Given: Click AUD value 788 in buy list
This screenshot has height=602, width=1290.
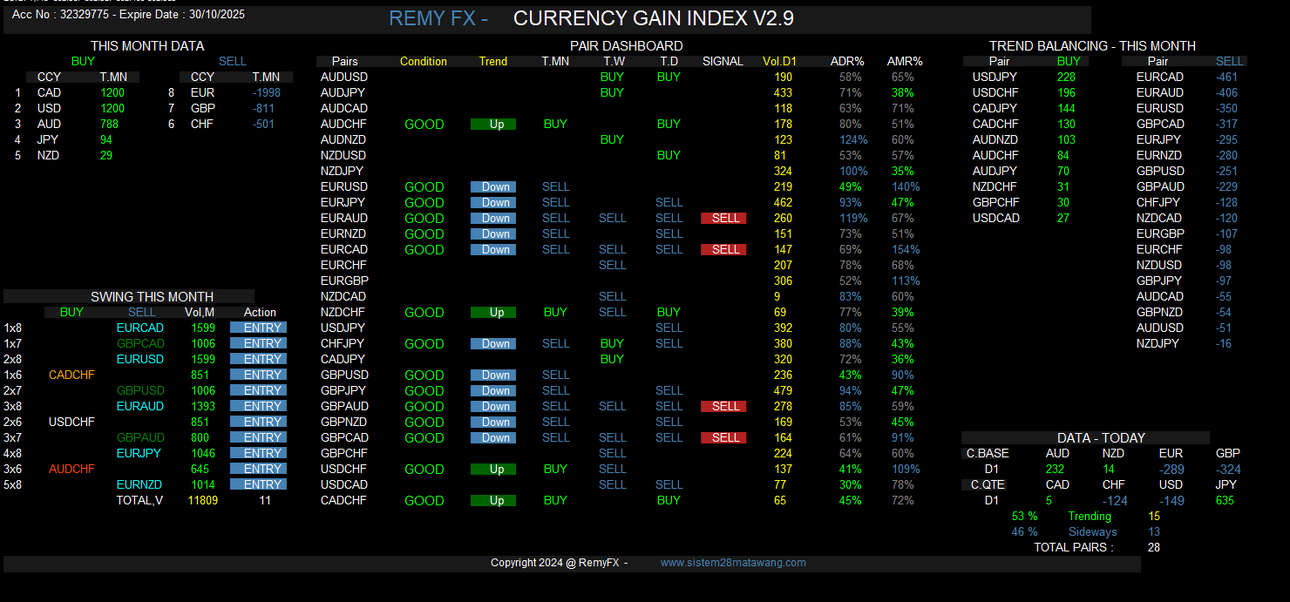Looking at the screenshot, I should 110,124.
